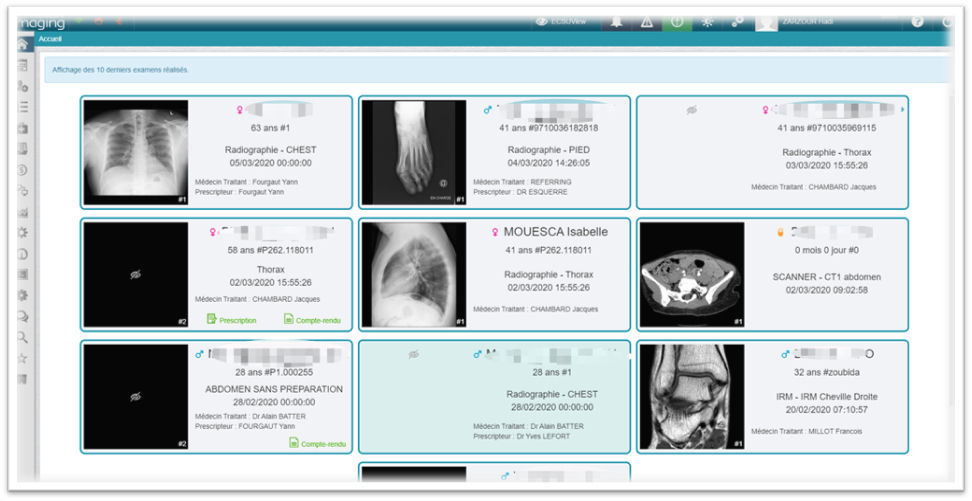The height and width of the screenshot is (501, 972).
Task: Select the Accueil tab
Action: [50, 39]
